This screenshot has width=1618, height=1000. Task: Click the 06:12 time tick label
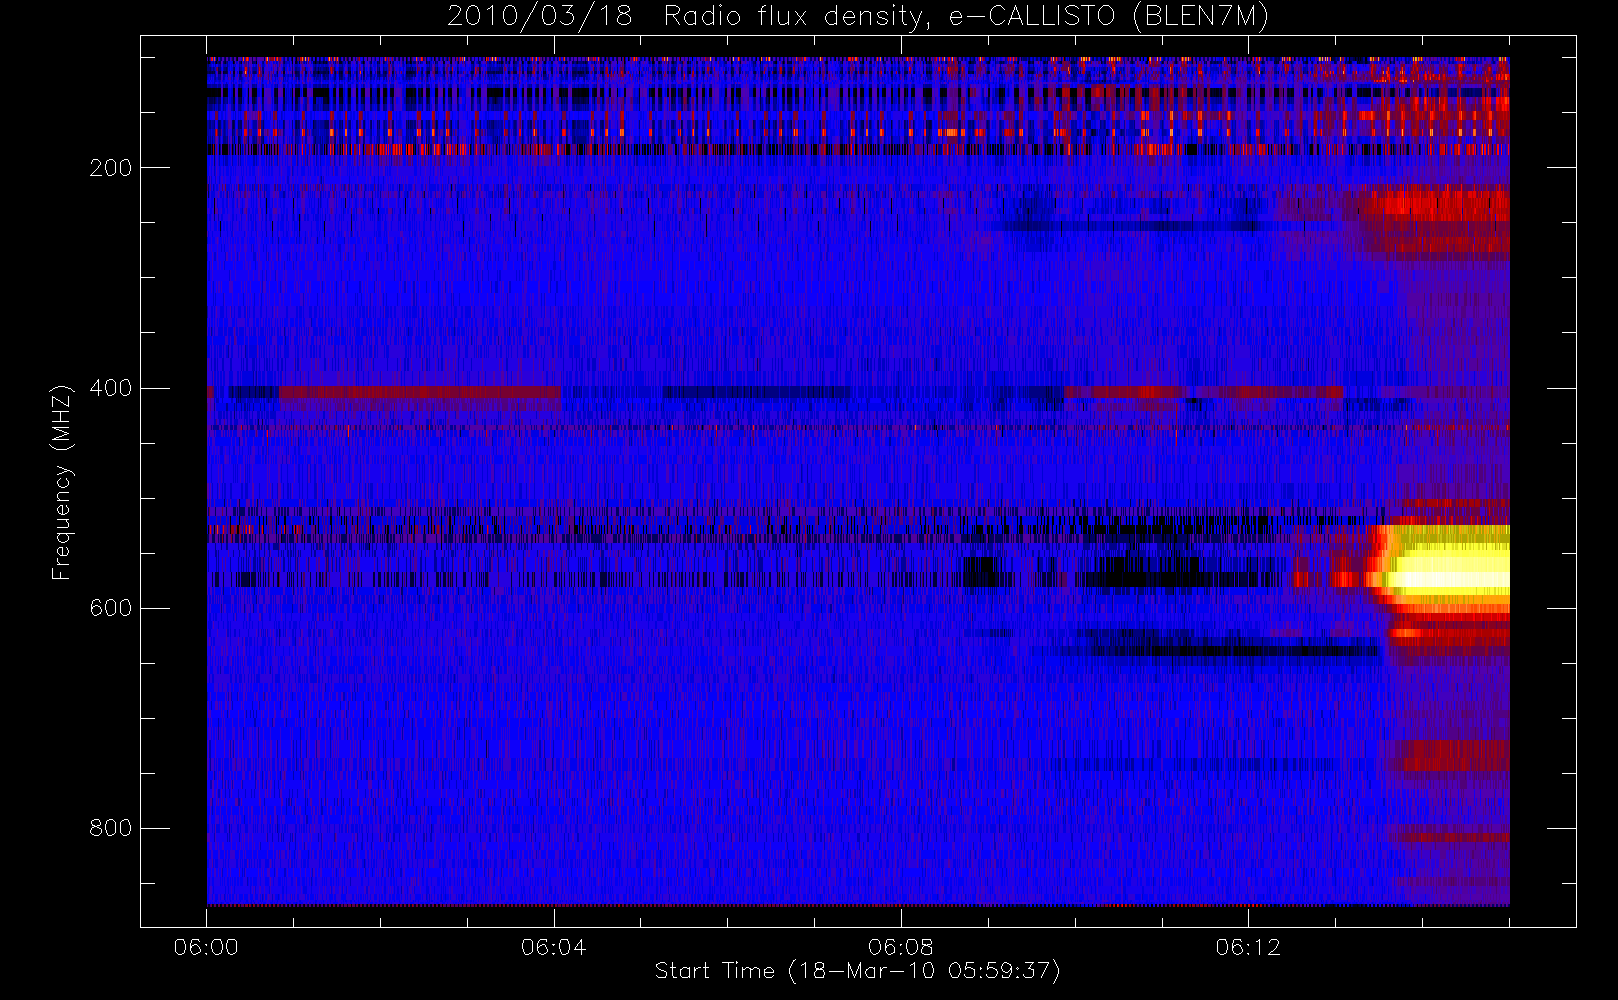point(1248,947)
